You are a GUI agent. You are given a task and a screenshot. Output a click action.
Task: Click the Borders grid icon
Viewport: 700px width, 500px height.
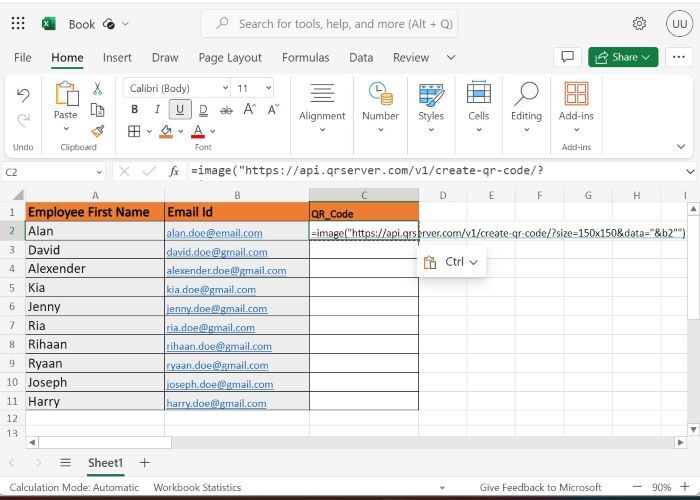[134, 131]
